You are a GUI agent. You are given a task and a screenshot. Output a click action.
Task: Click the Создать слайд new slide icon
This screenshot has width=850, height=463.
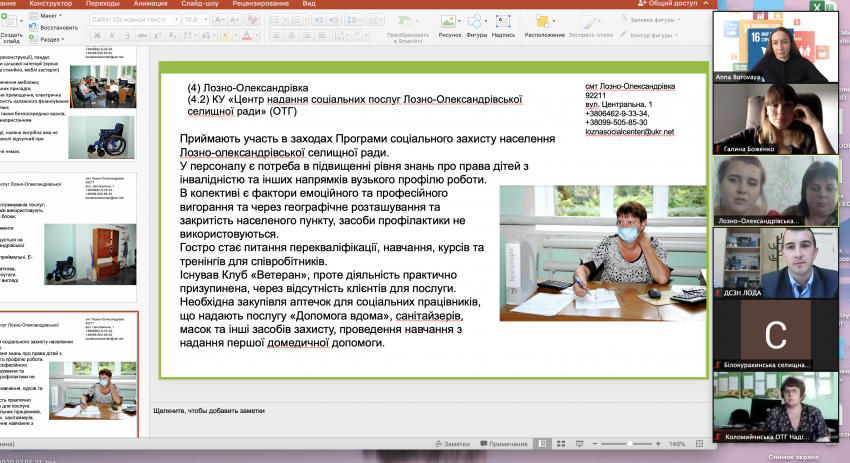click(x=8, y=22)
